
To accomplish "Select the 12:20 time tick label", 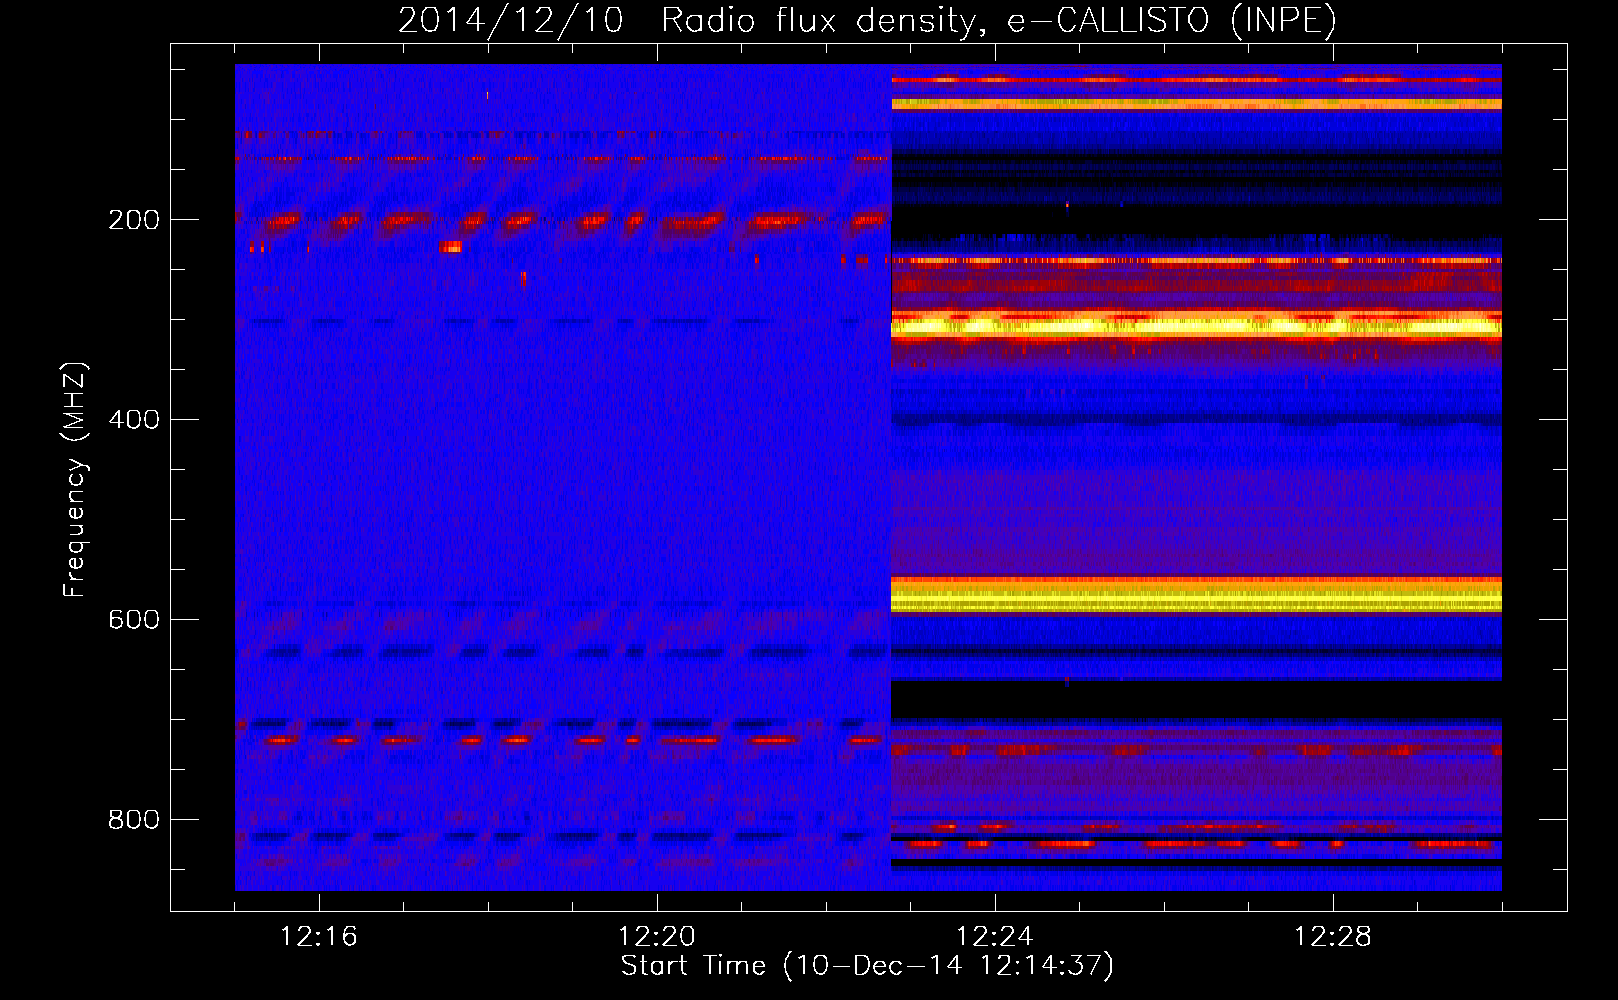I will pos(657,937).
